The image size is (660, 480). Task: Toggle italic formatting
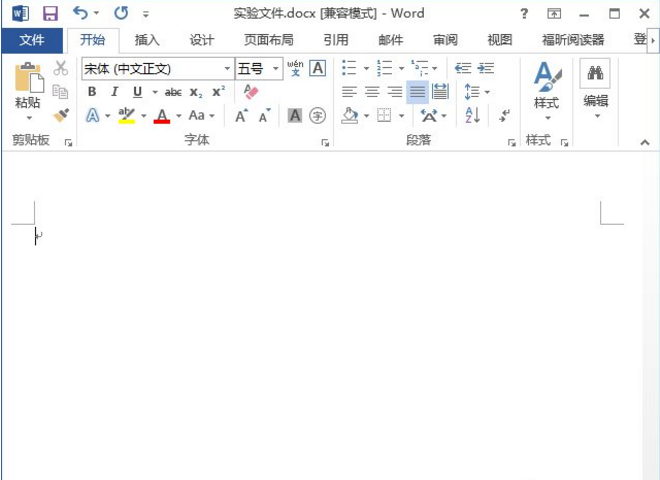pyautogui.click(x=114, y=92)
